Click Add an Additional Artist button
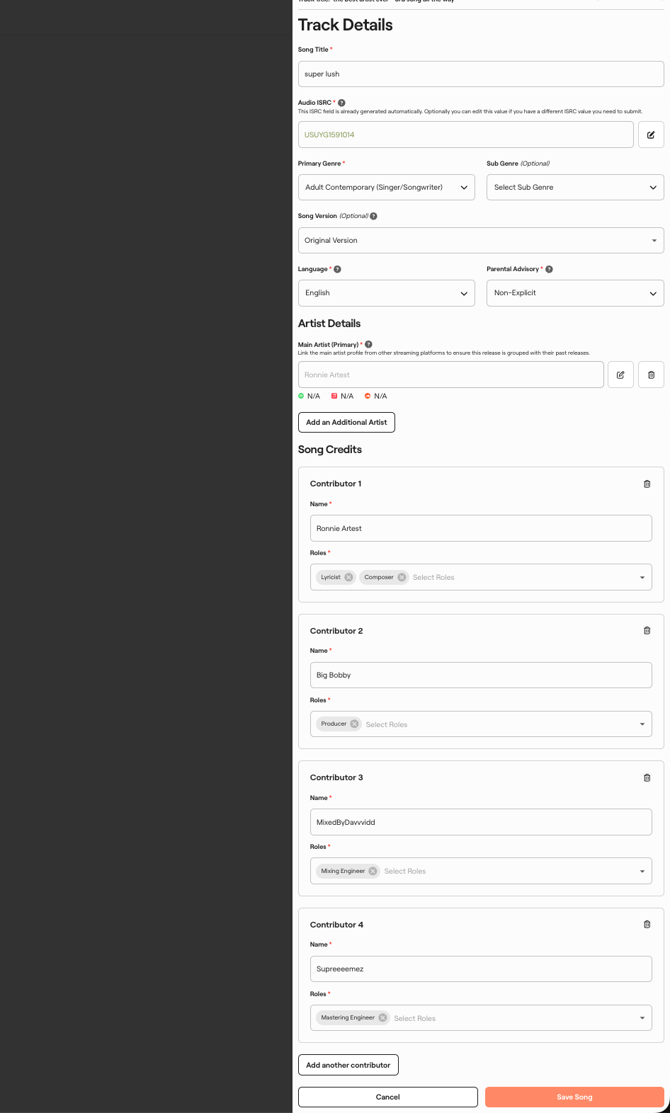The image size is (670, 1113). (x=346, y=422)
